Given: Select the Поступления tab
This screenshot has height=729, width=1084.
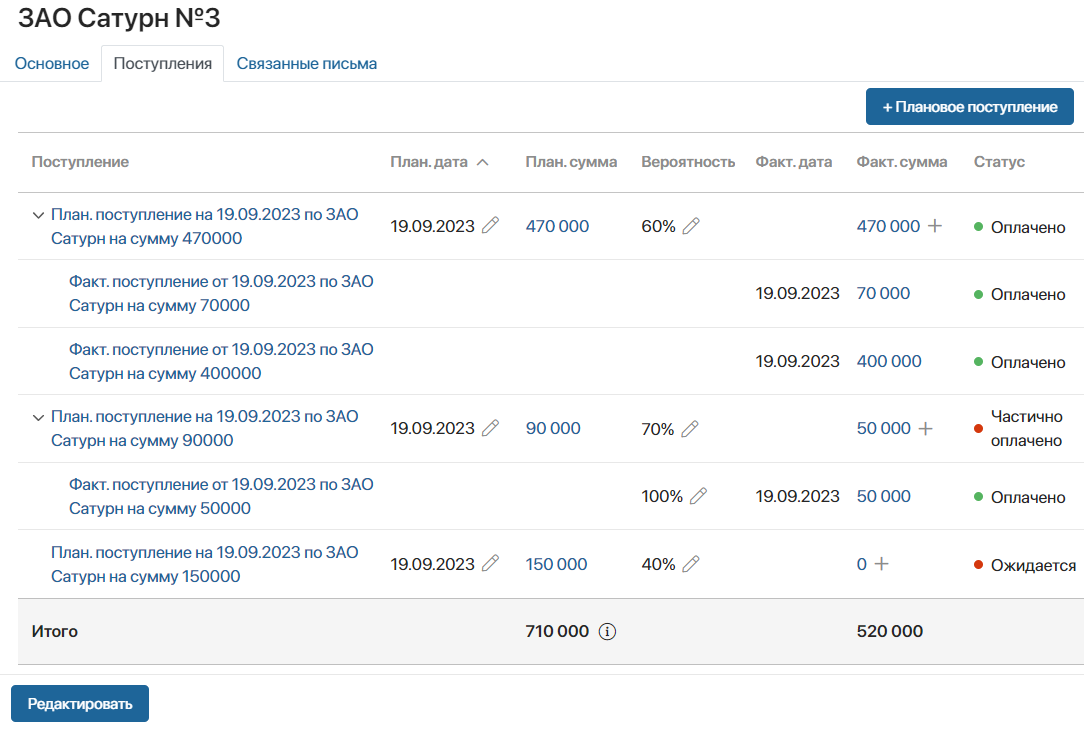Looking at the screenshot, I should [162, 64].
